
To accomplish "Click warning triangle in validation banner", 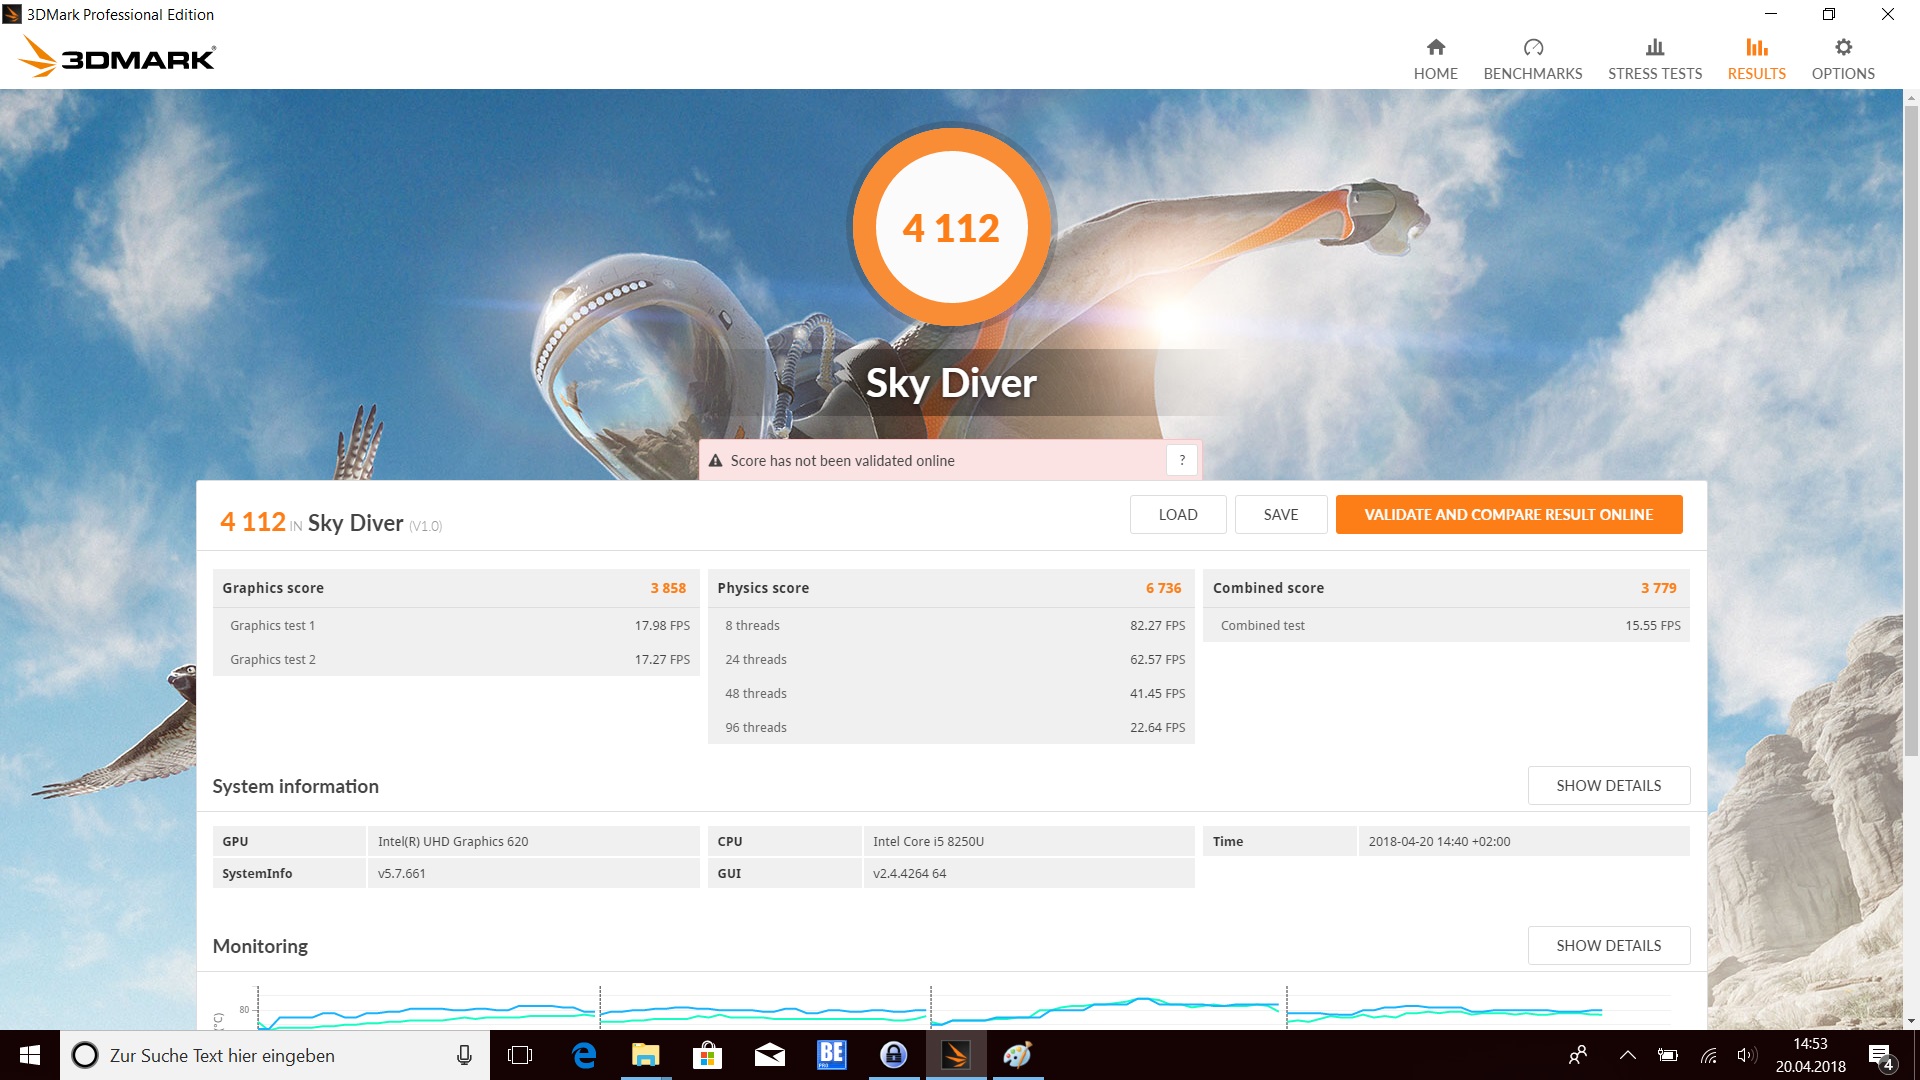I will pos(715,461).
